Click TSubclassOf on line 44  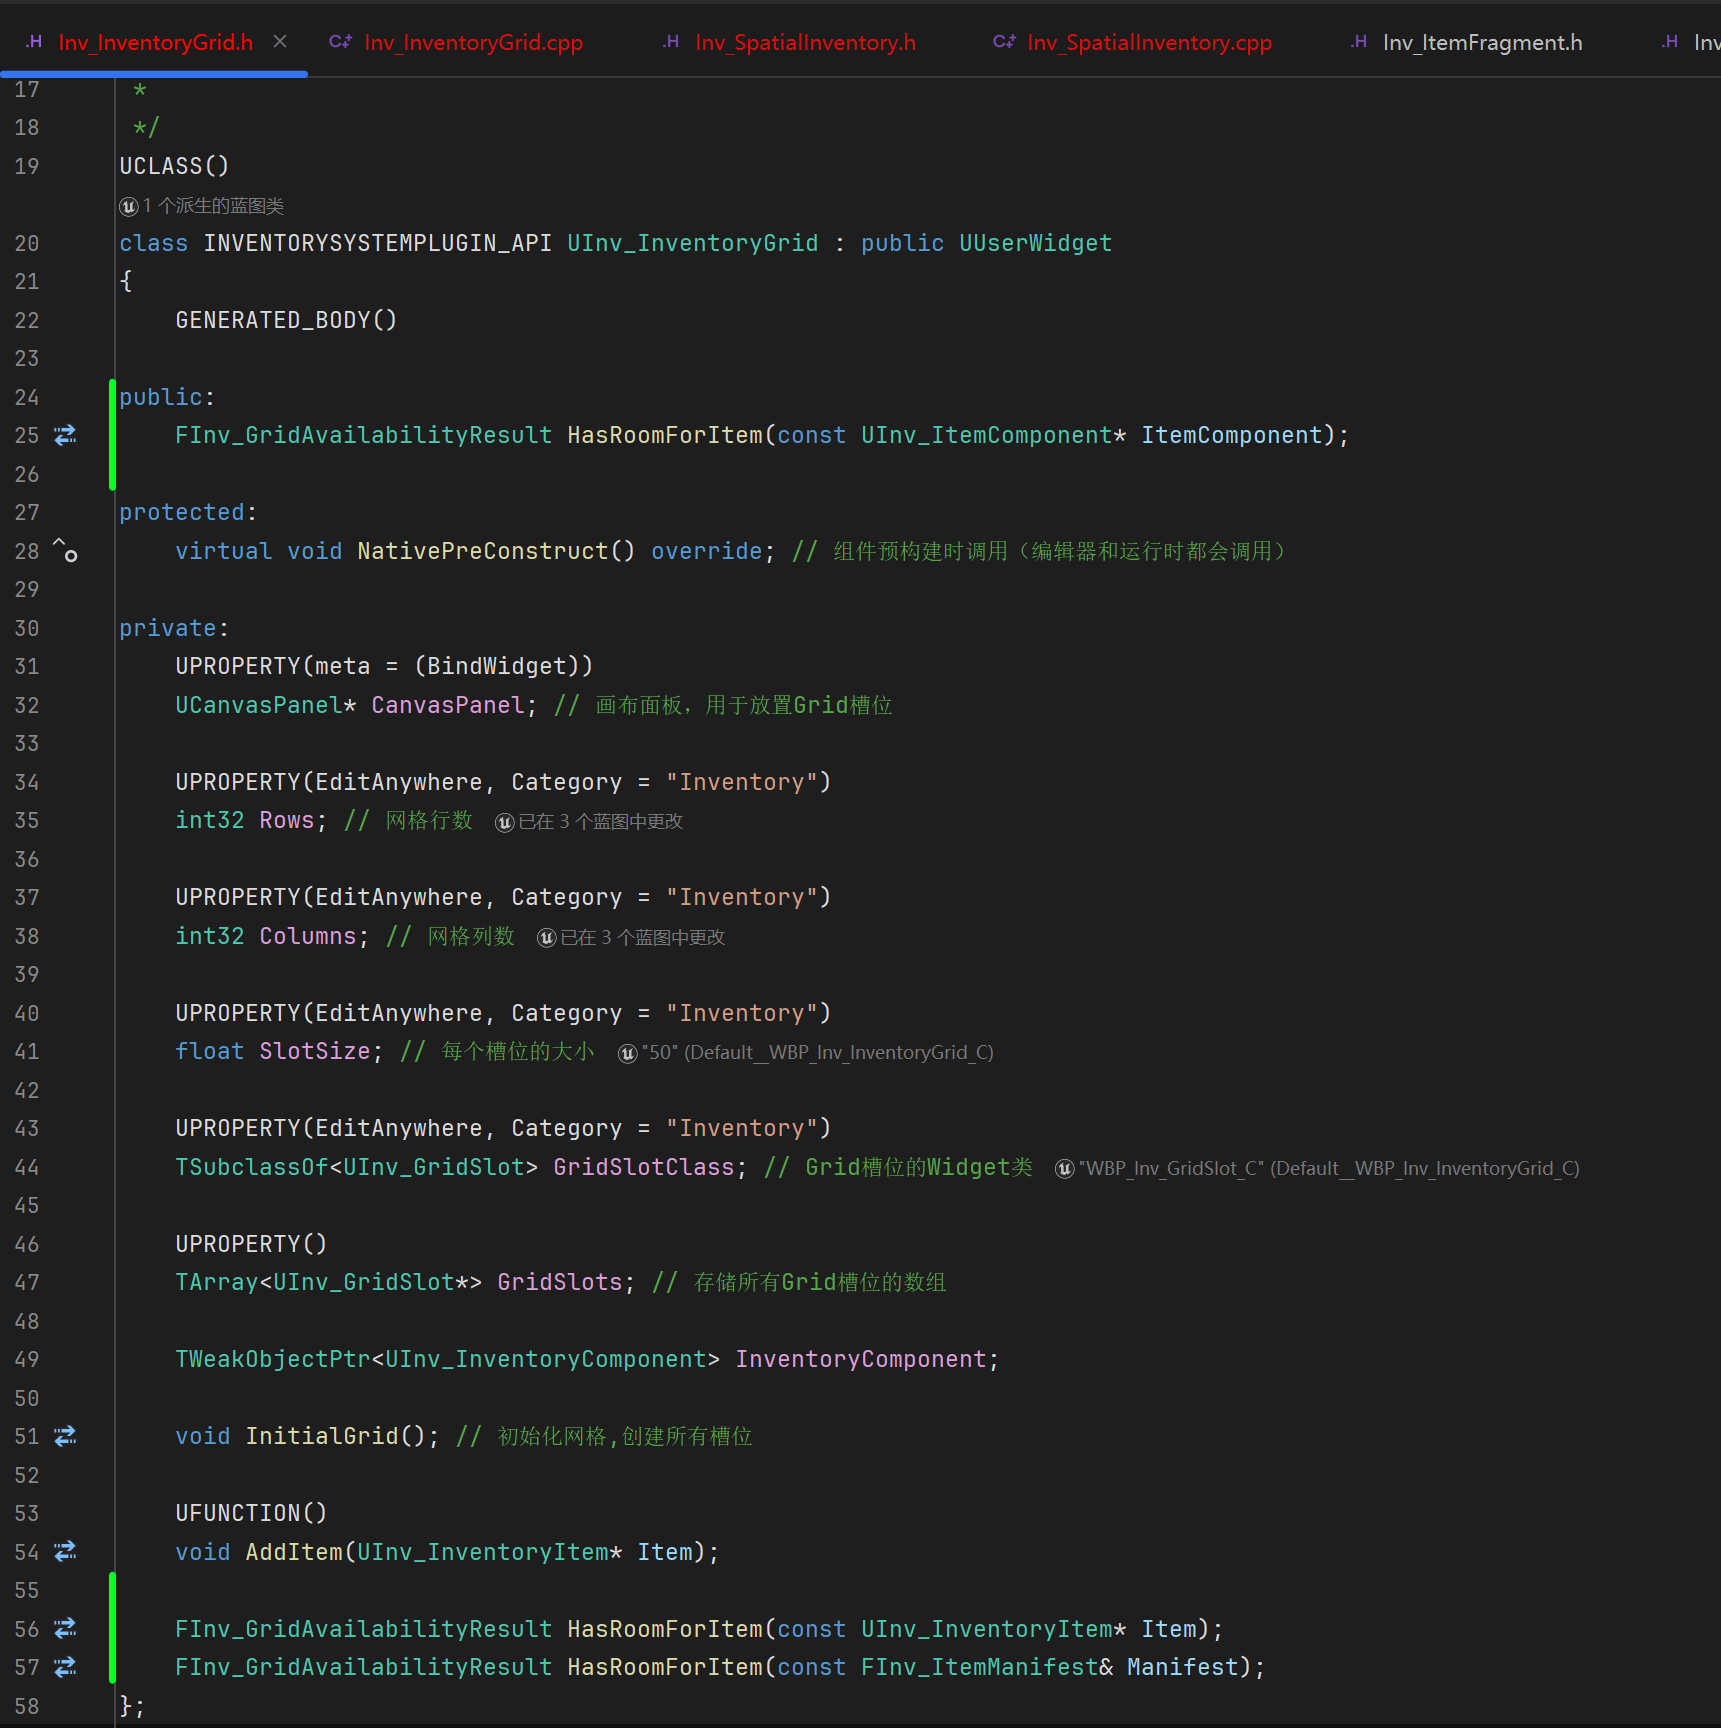point(251,1167)
